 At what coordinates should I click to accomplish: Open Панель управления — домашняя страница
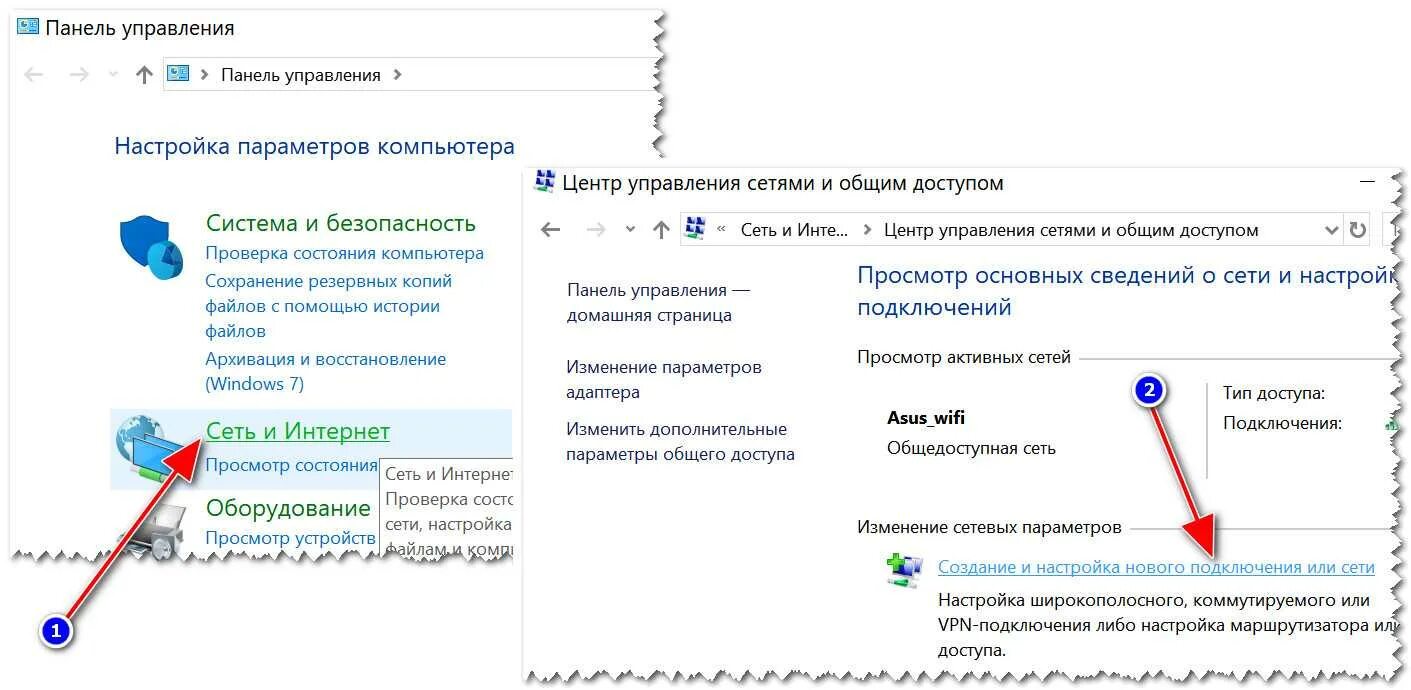pos(658,302)
